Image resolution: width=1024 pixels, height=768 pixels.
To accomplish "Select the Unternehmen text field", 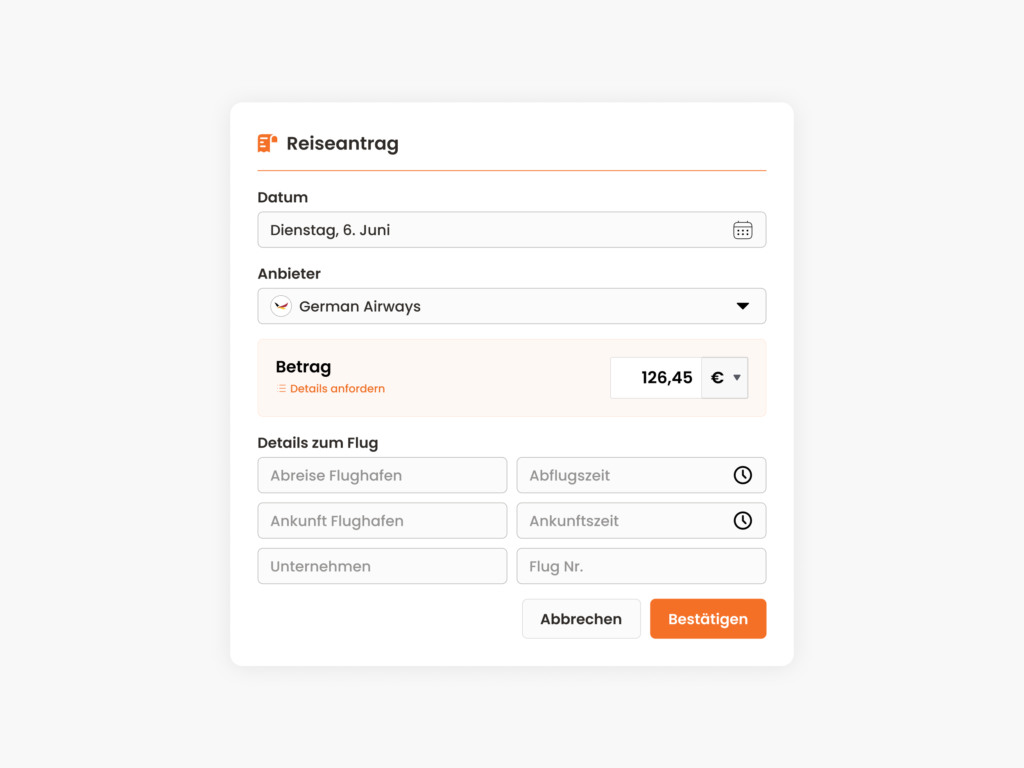I will pos(382,566).
